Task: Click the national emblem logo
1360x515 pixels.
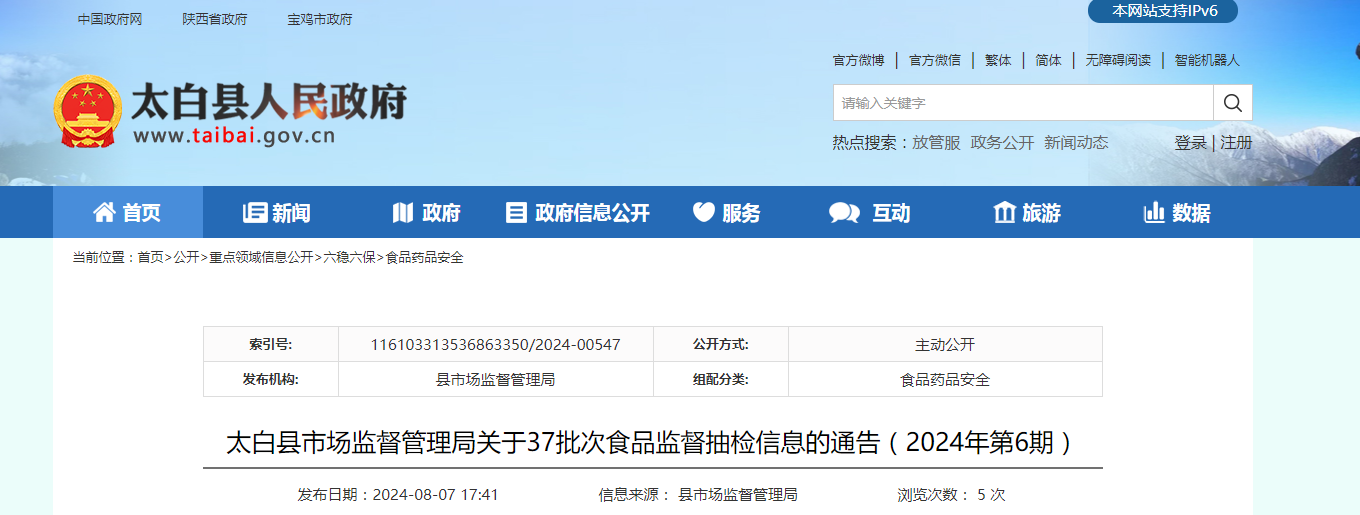Action: (x=85, y=111)
